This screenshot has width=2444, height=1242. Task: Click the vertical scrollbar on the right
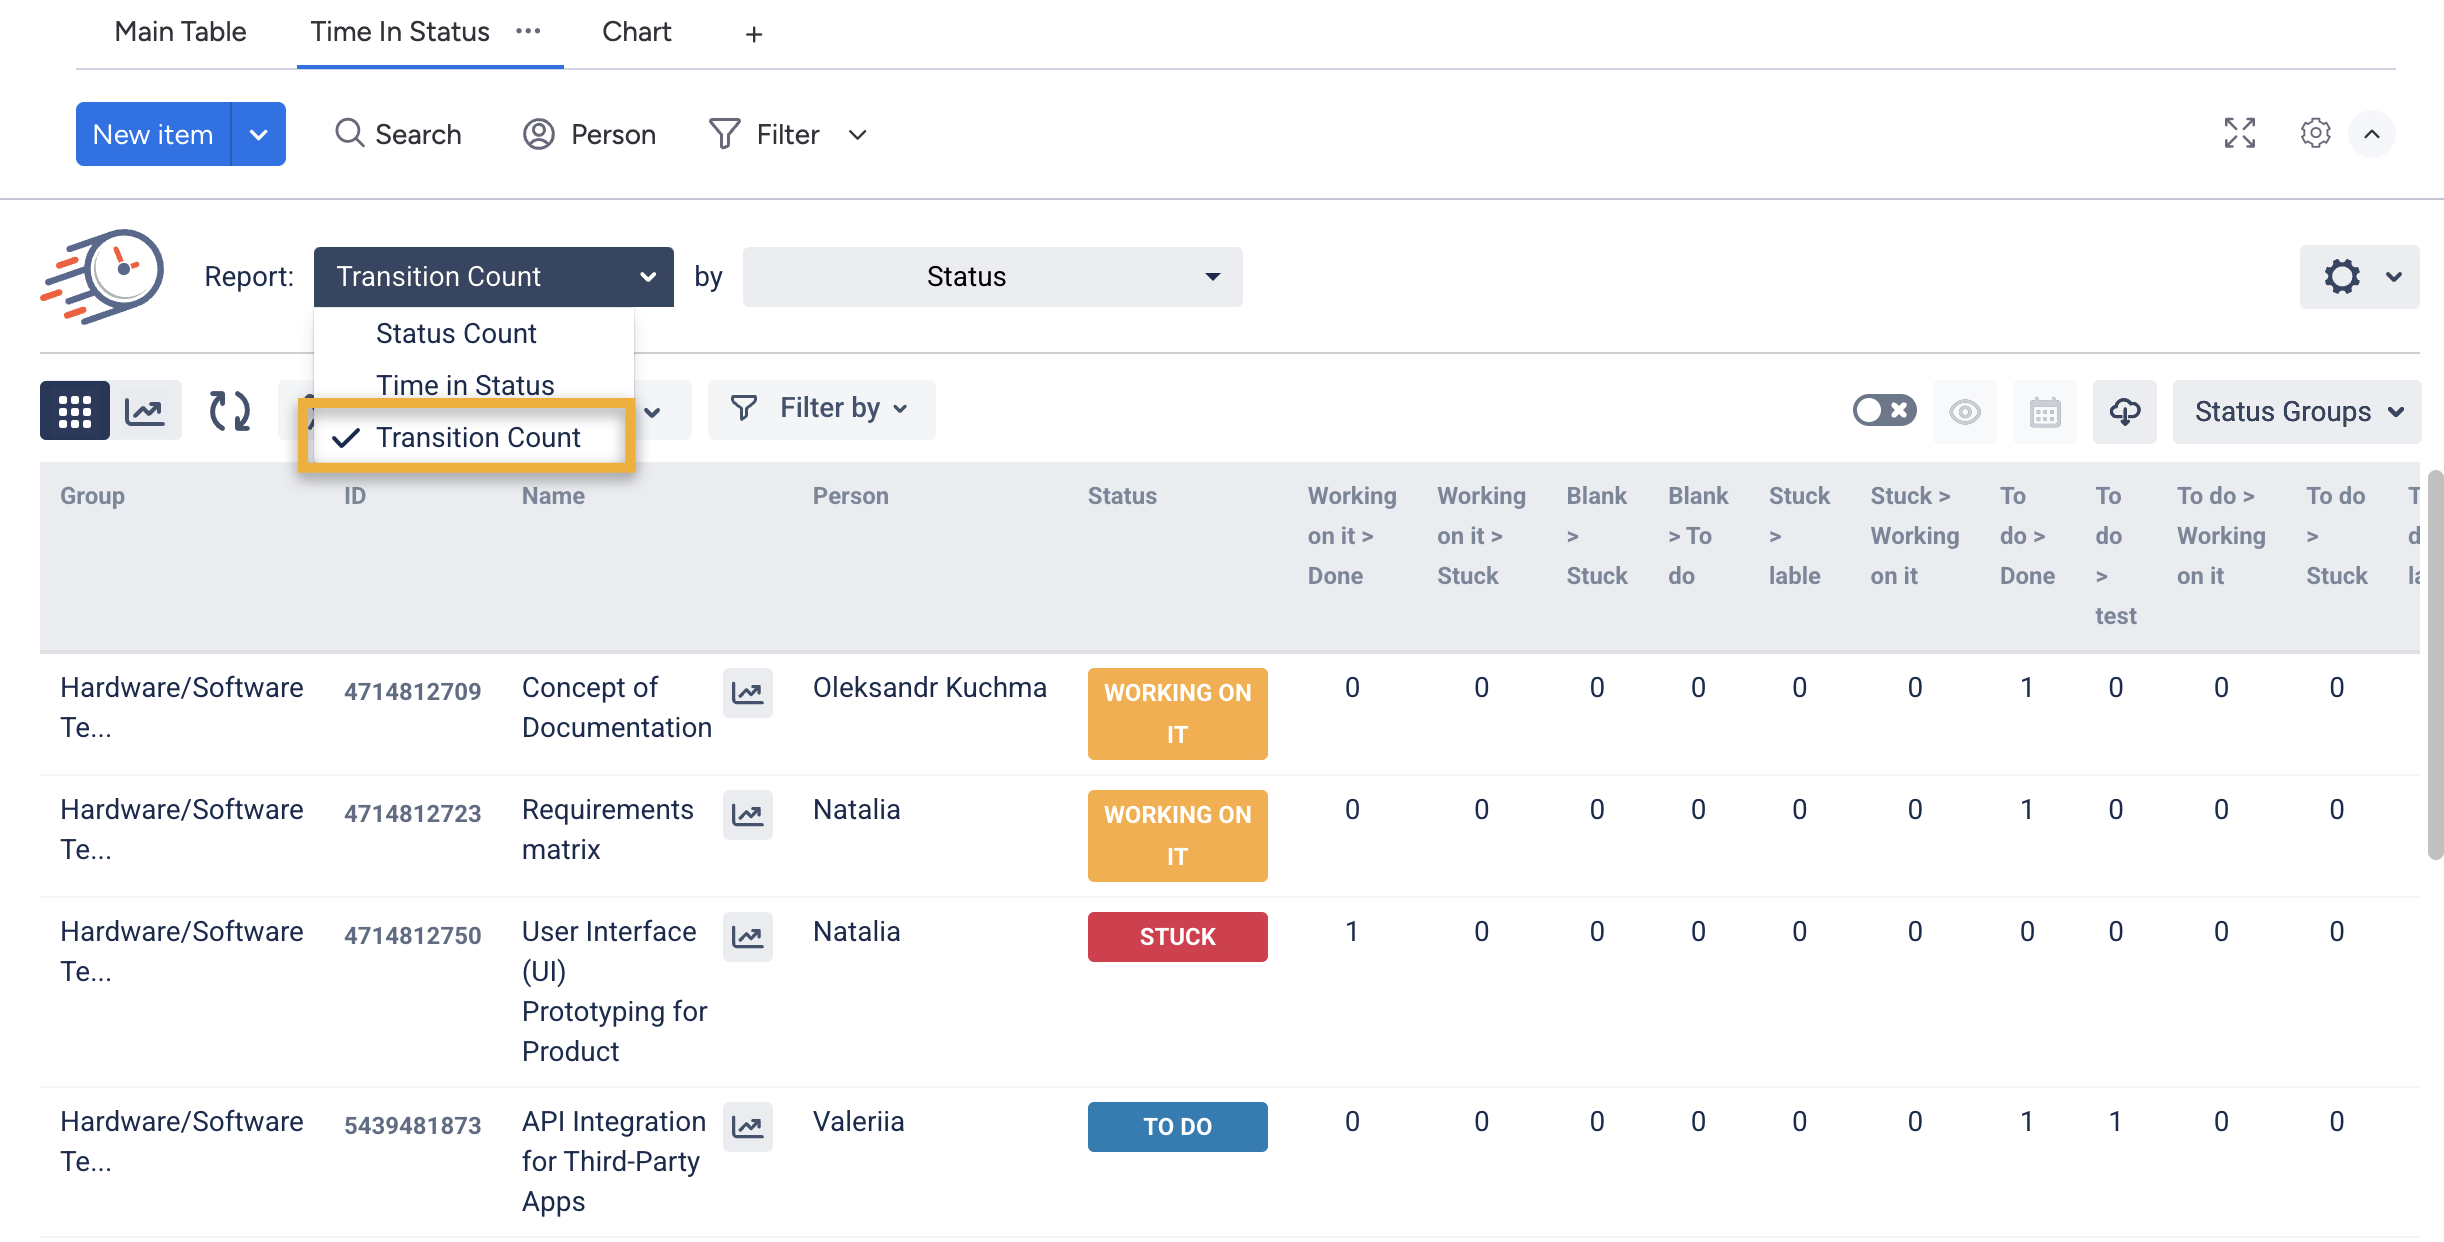coord(2434,665)
